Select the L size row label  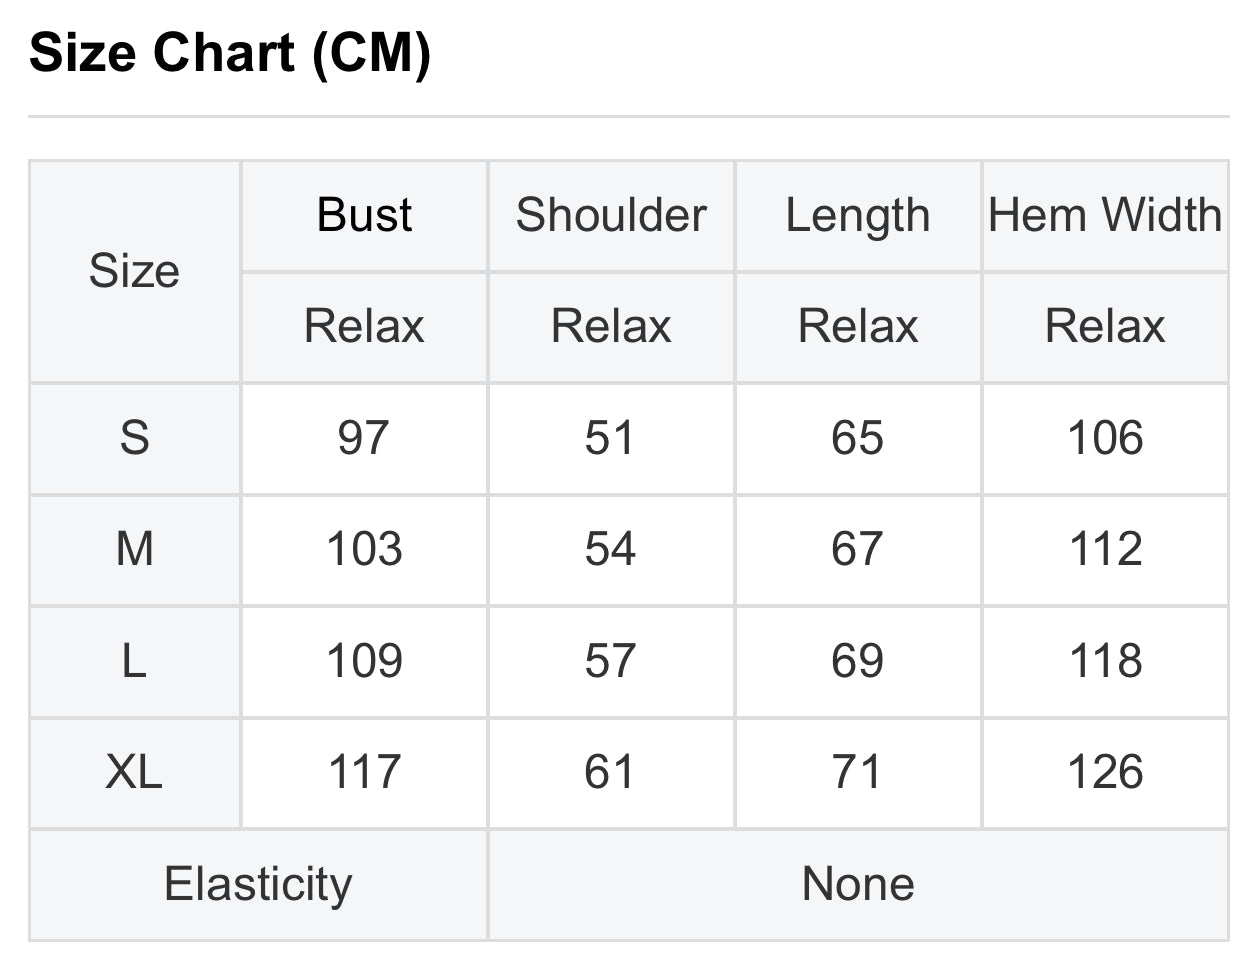point(135,661)
